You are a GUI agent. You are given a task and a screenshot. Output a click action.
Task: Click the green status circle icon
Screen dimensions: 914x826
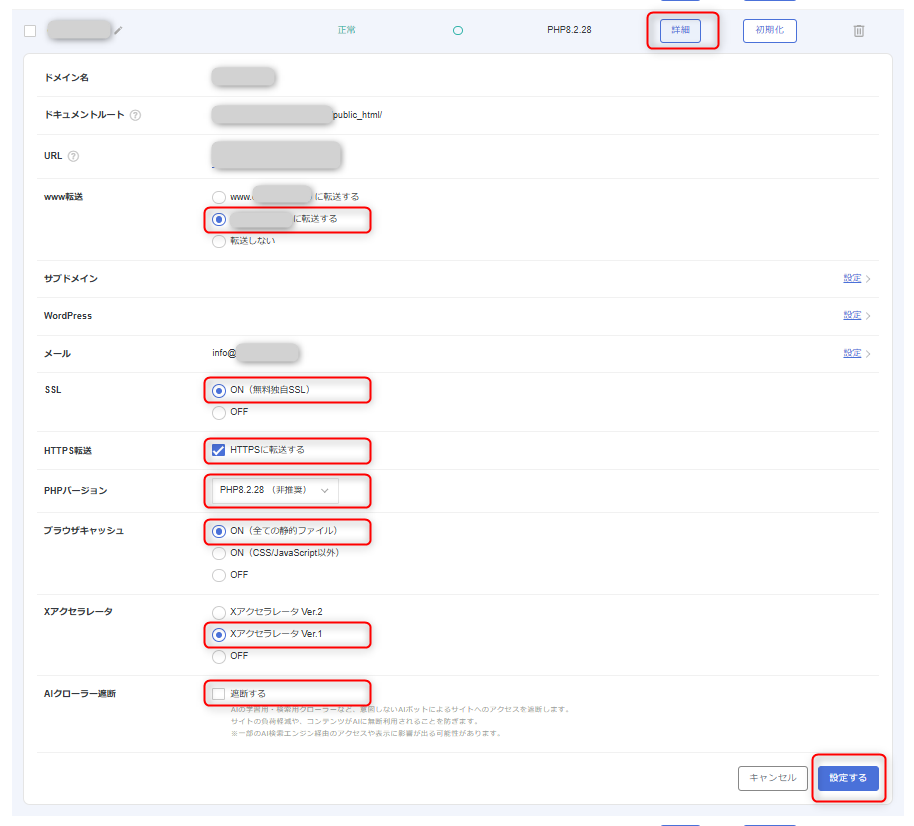(458, 31)
